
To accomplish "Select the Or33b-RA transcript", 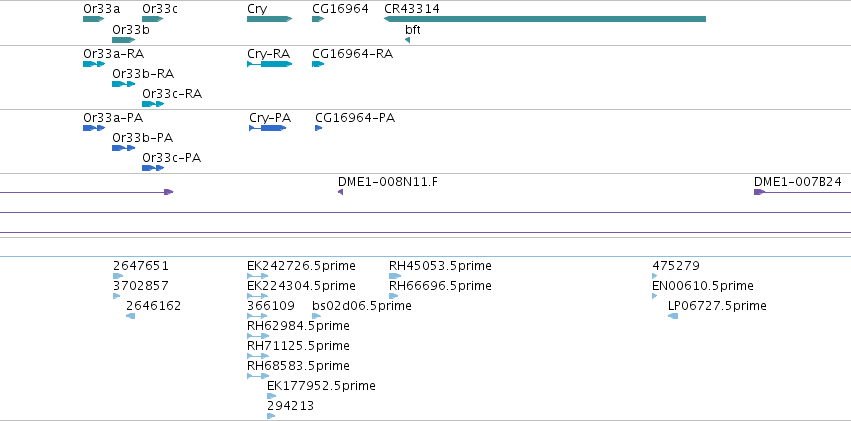I will 124,84.
